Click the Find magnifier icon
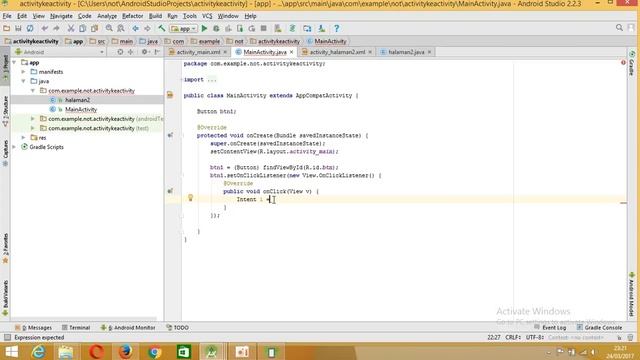The height and width of the screenshot is (360, 640). point(109,29)
